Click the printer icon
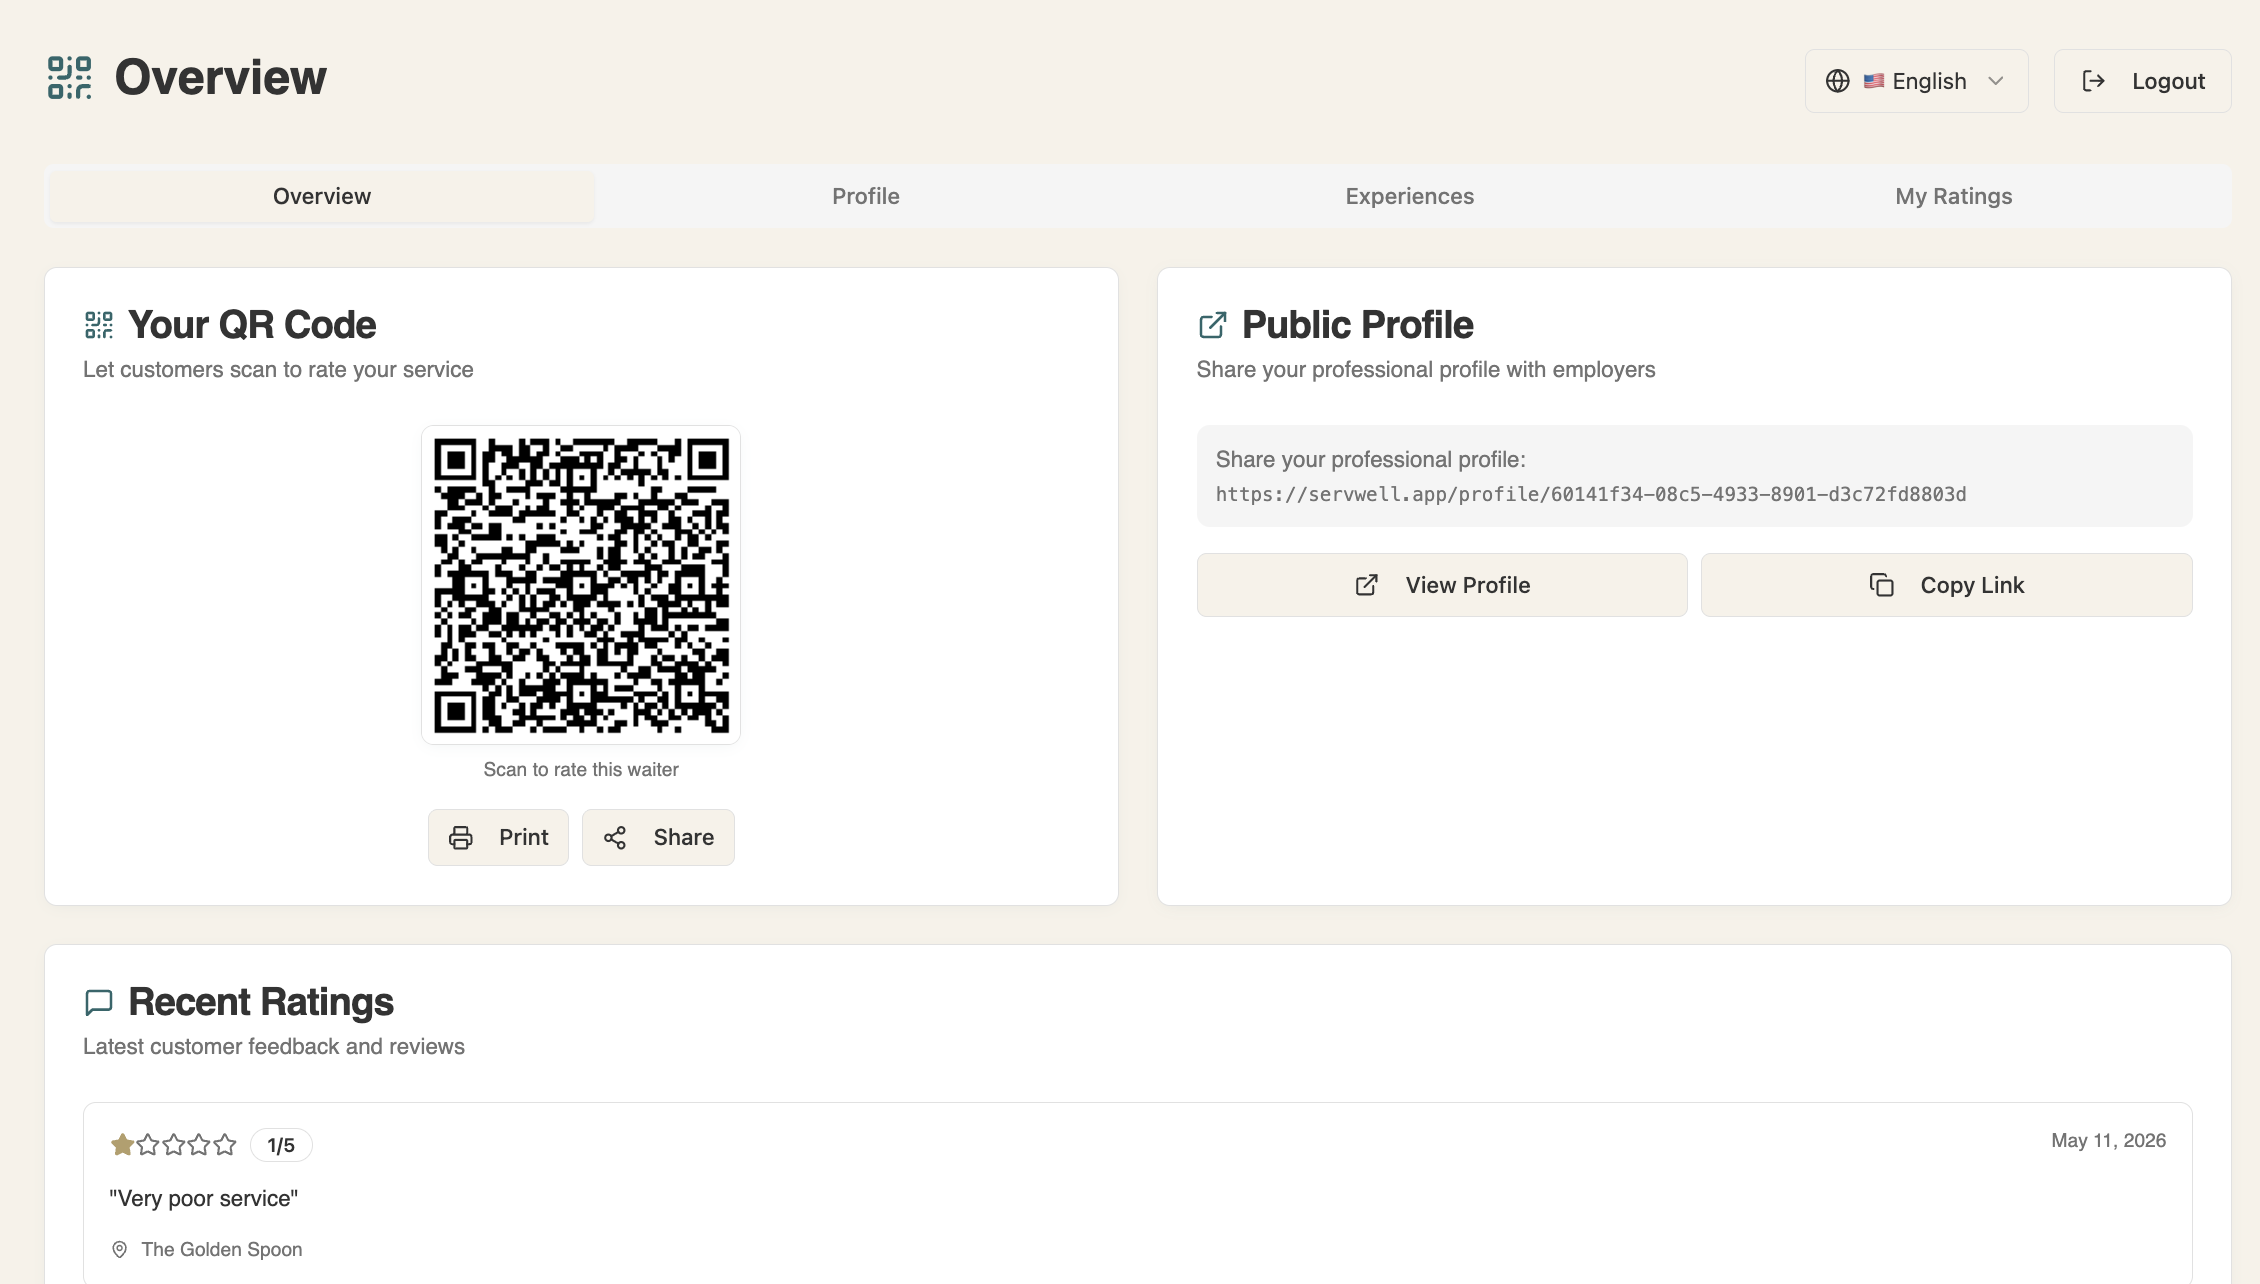 coord(461,838)
